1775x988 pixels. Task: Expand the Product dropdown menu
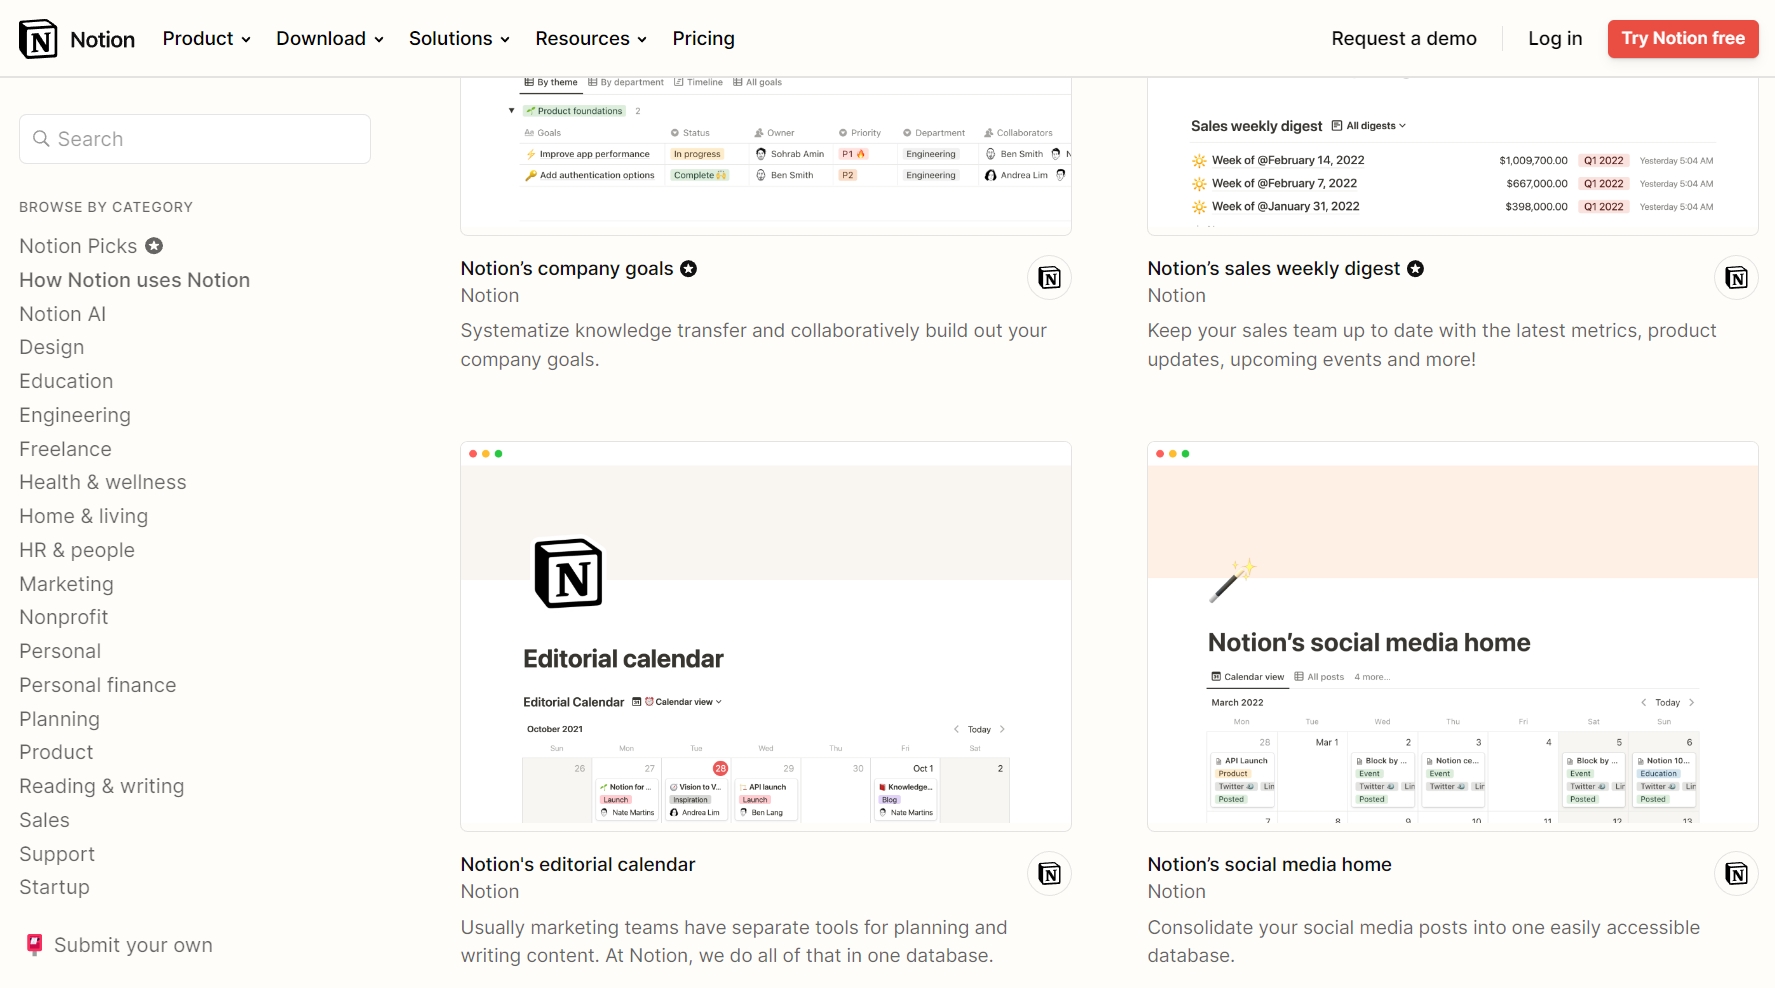[x=206, y=39]
